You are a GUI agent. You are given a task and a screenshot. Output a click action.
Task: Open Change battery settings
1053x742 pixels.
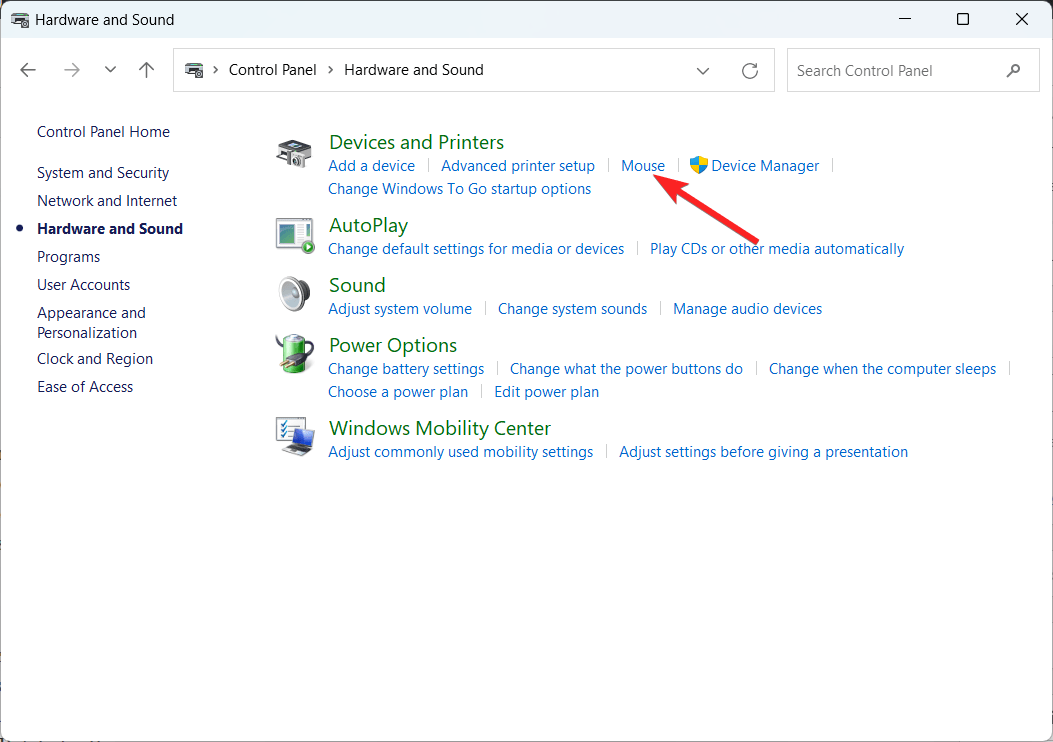406,369
